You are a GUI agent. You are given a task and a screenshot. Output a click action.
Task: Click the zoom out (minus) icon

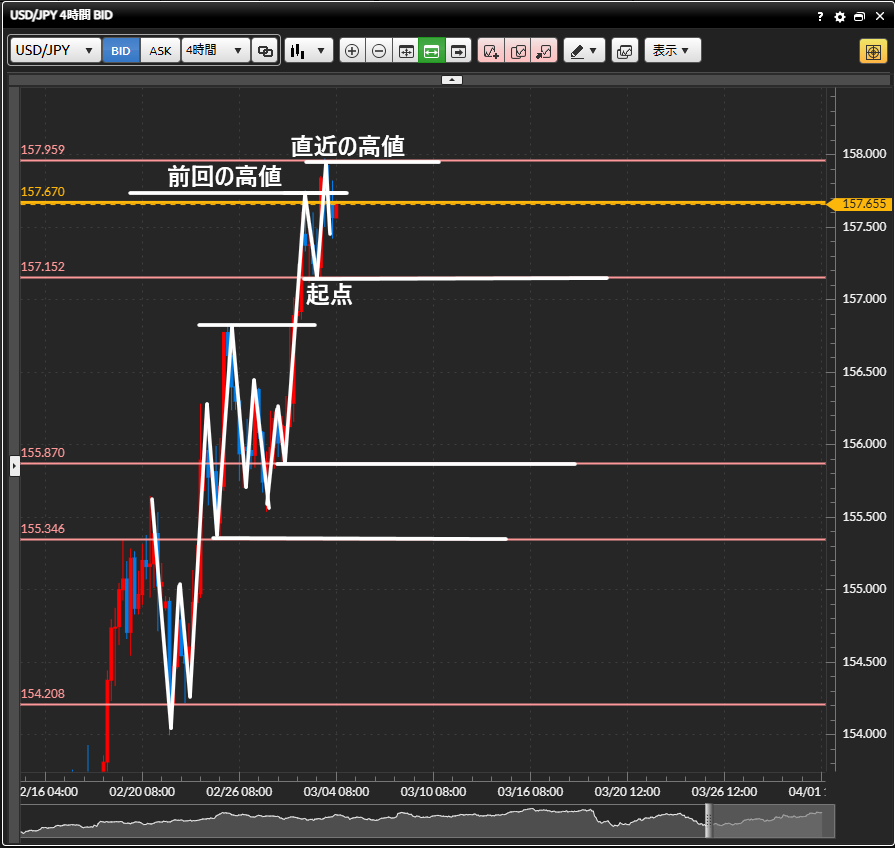tap(379, 51)
